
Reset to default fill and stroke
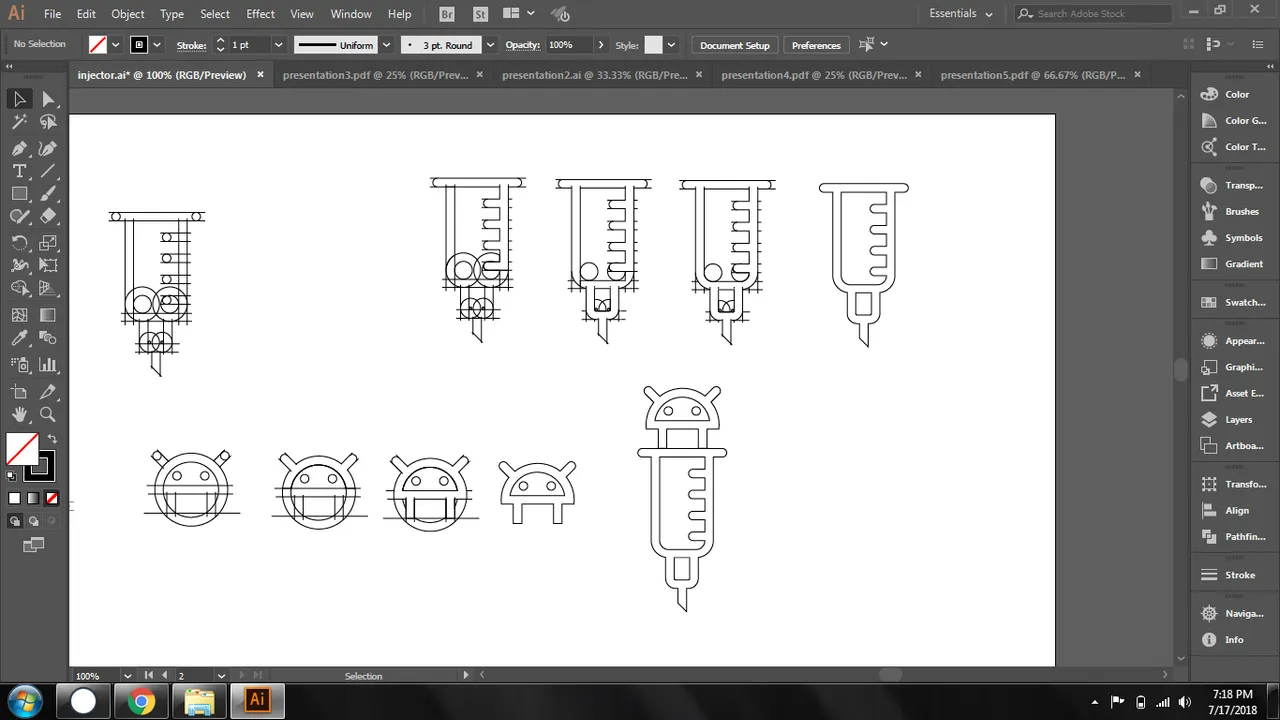(x=12, y=476)
